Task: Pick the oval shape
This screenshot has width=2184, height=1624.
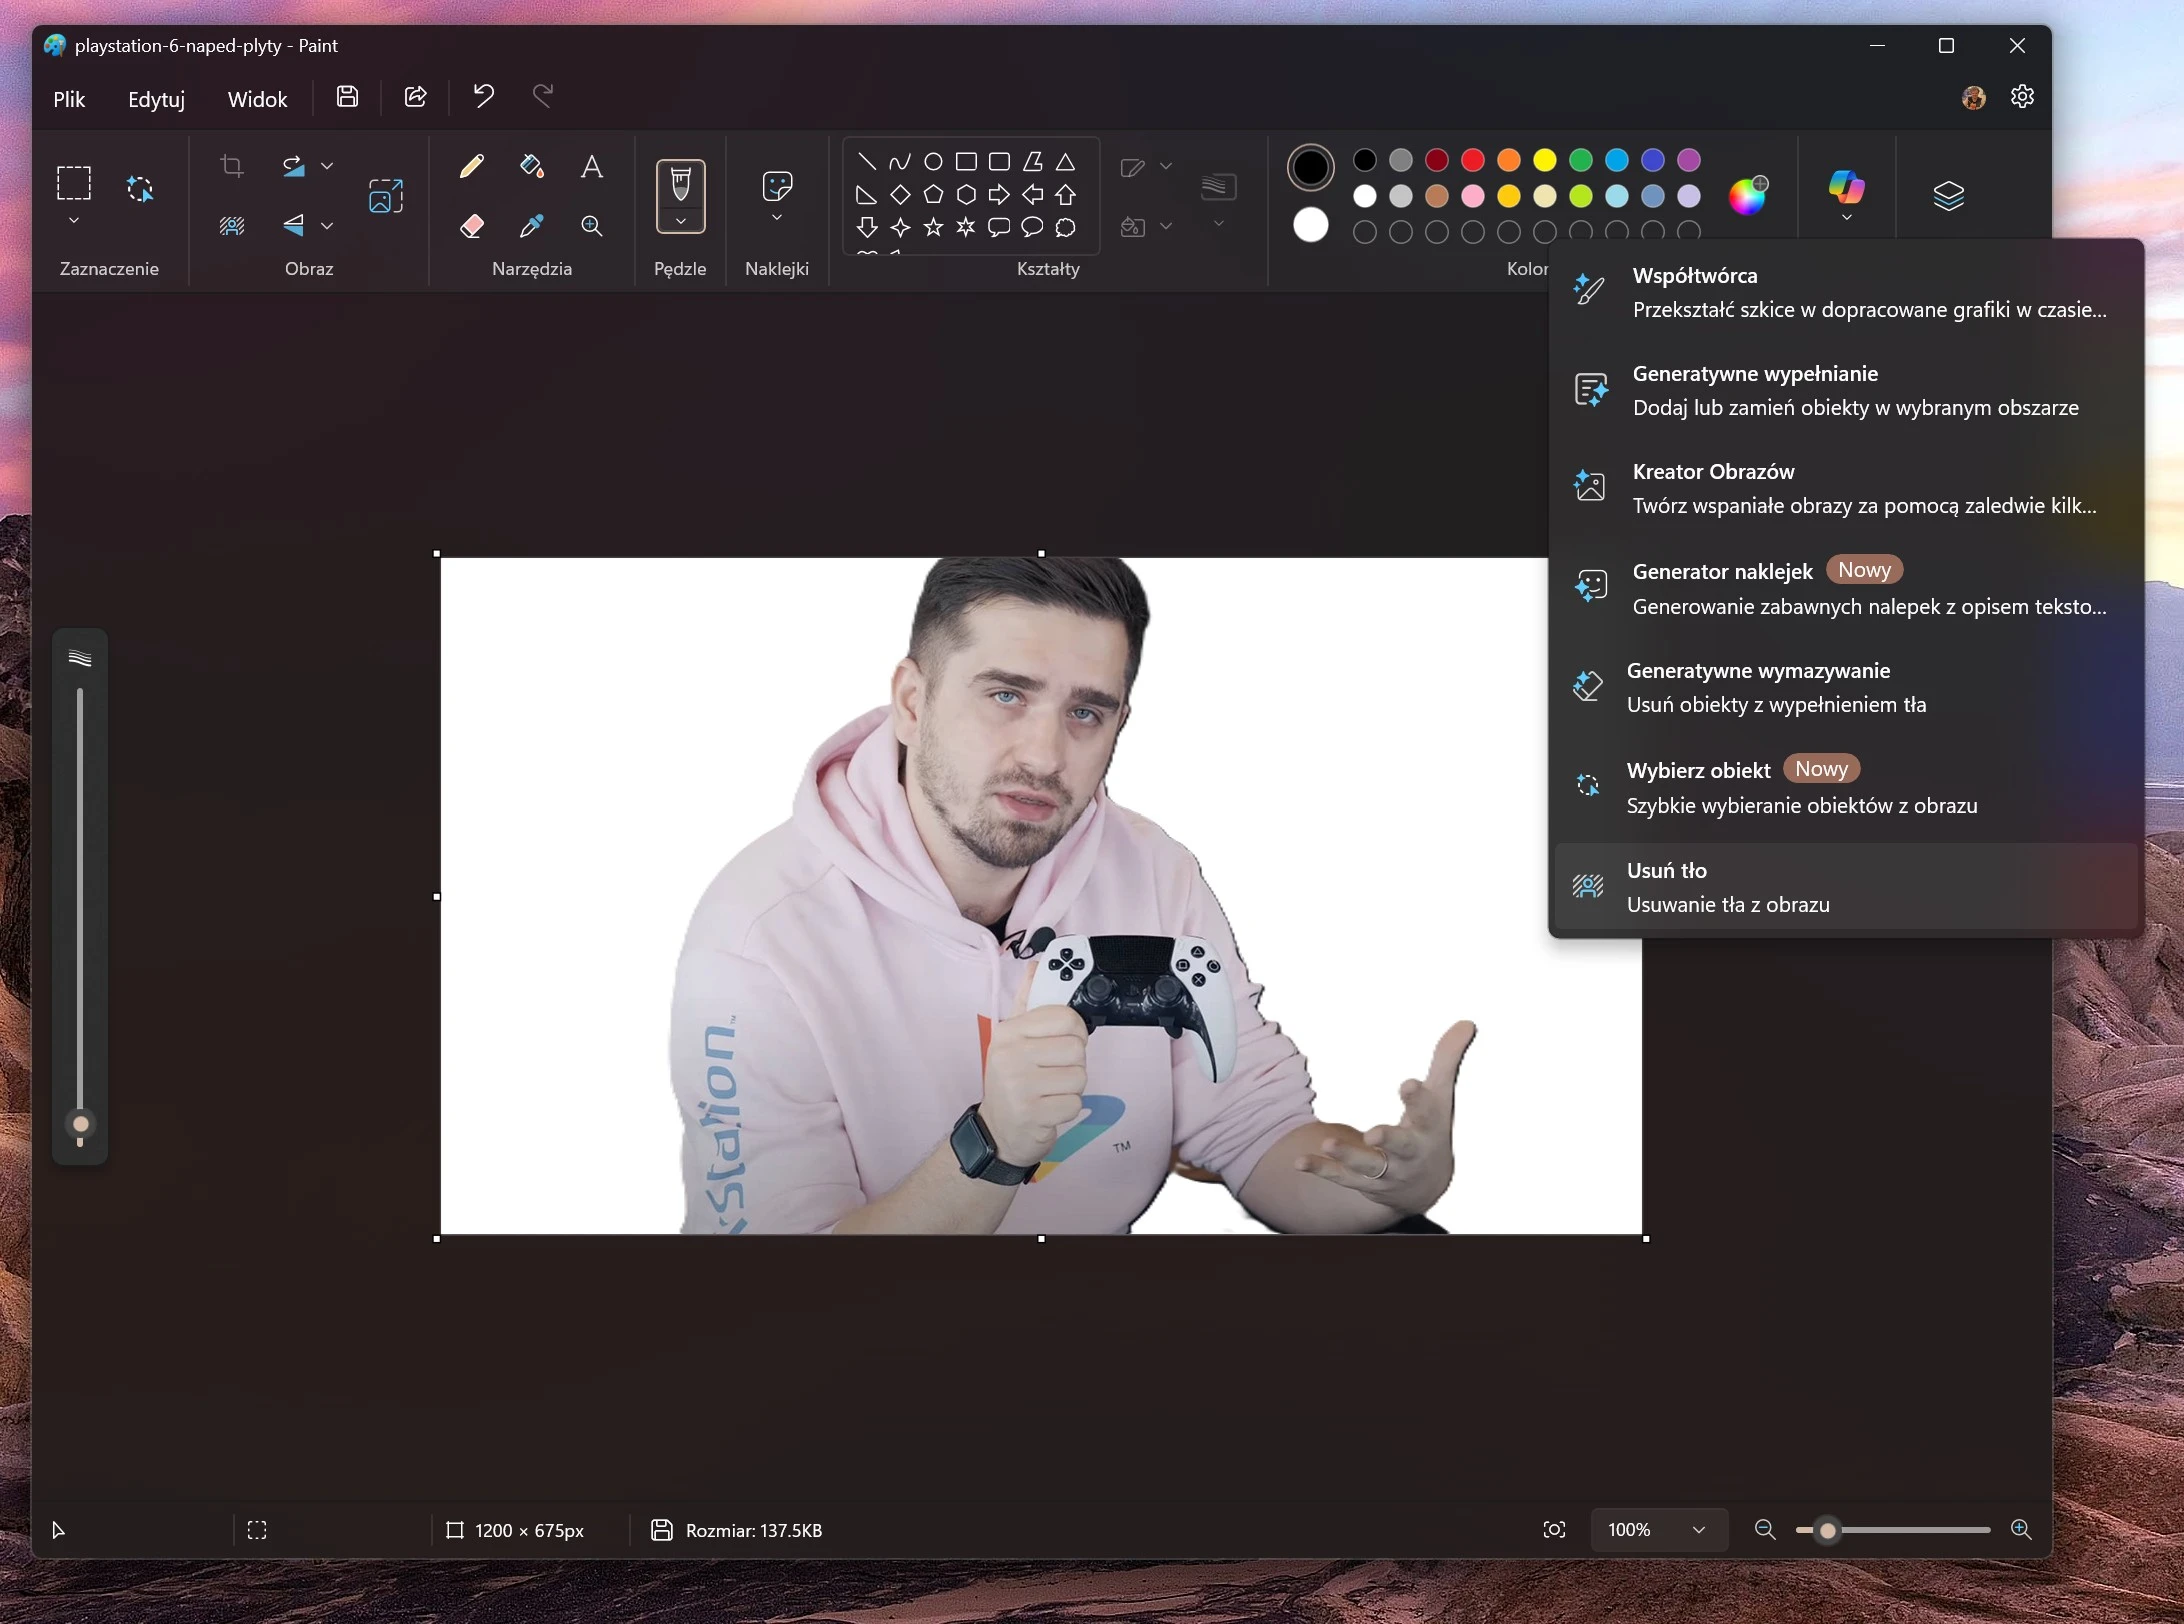Action: [x=933, y=162]
